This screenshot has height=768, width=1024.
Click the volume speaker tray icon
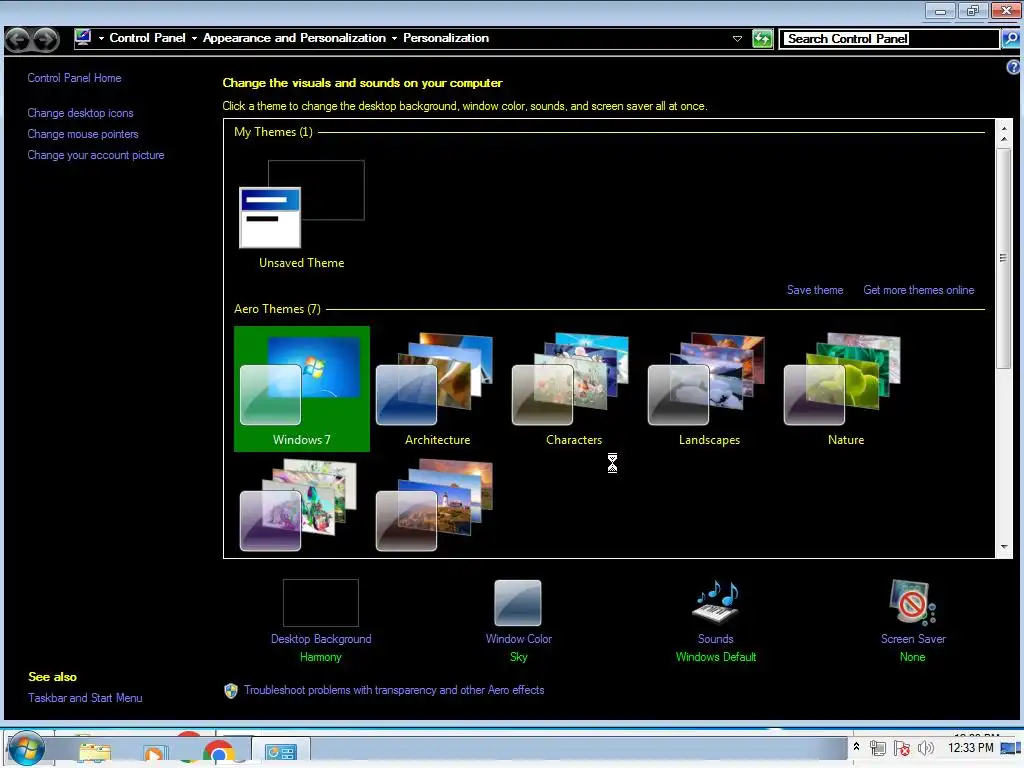(925, 748)
